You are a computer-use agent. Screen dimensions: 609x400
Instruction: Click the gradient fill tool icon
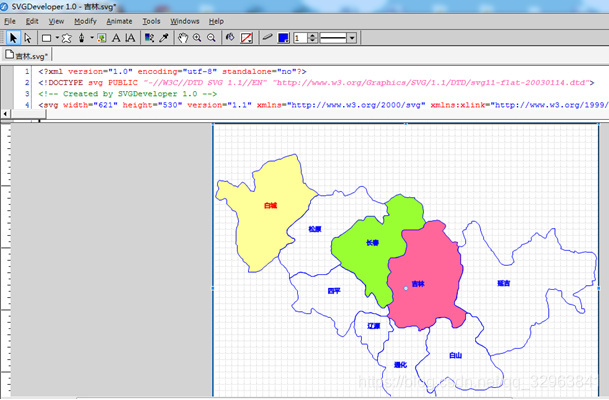pyautogui.click(x=150, y=38)
